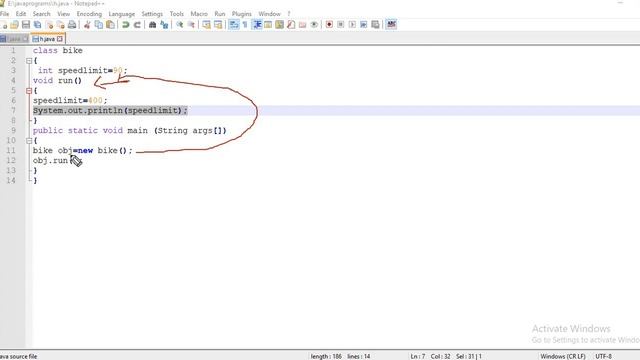Open the Language menu

click(x=121, y=14)
